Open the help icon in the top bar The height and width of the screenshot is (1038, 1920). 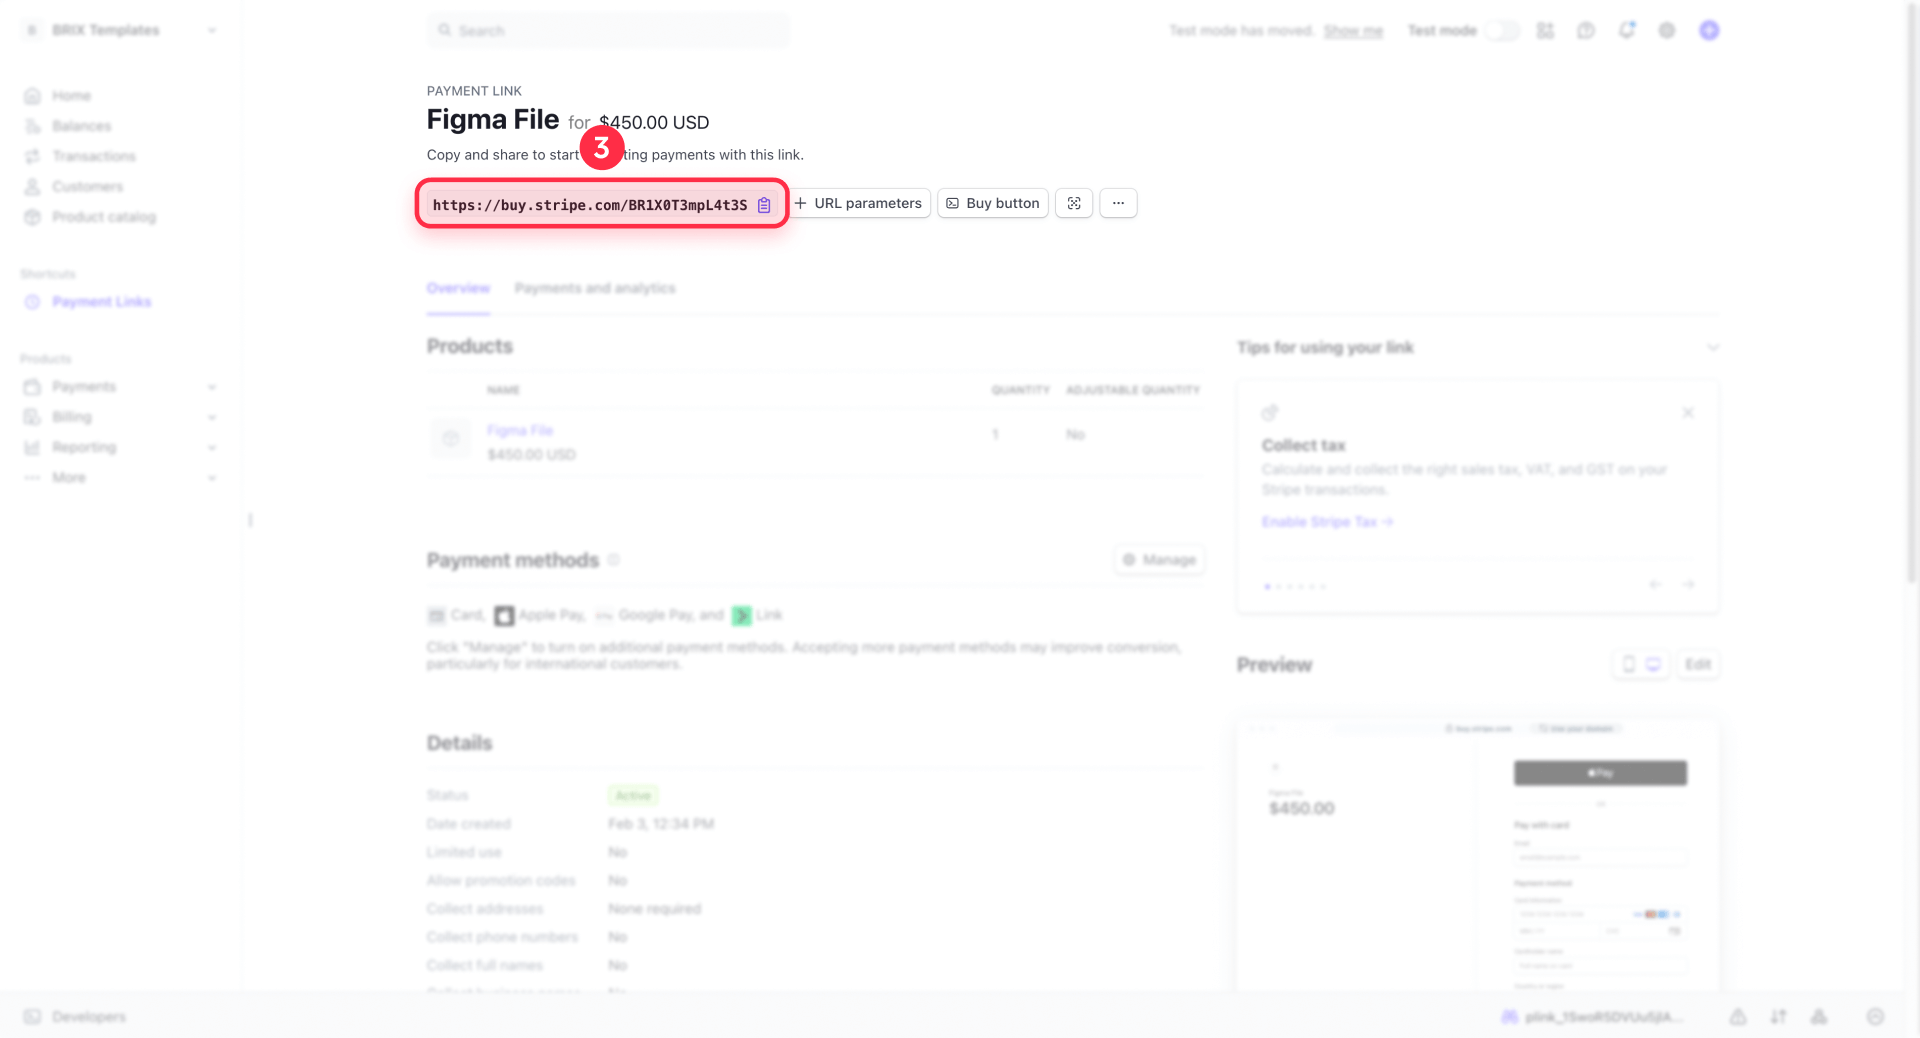tap(1586, 30)
